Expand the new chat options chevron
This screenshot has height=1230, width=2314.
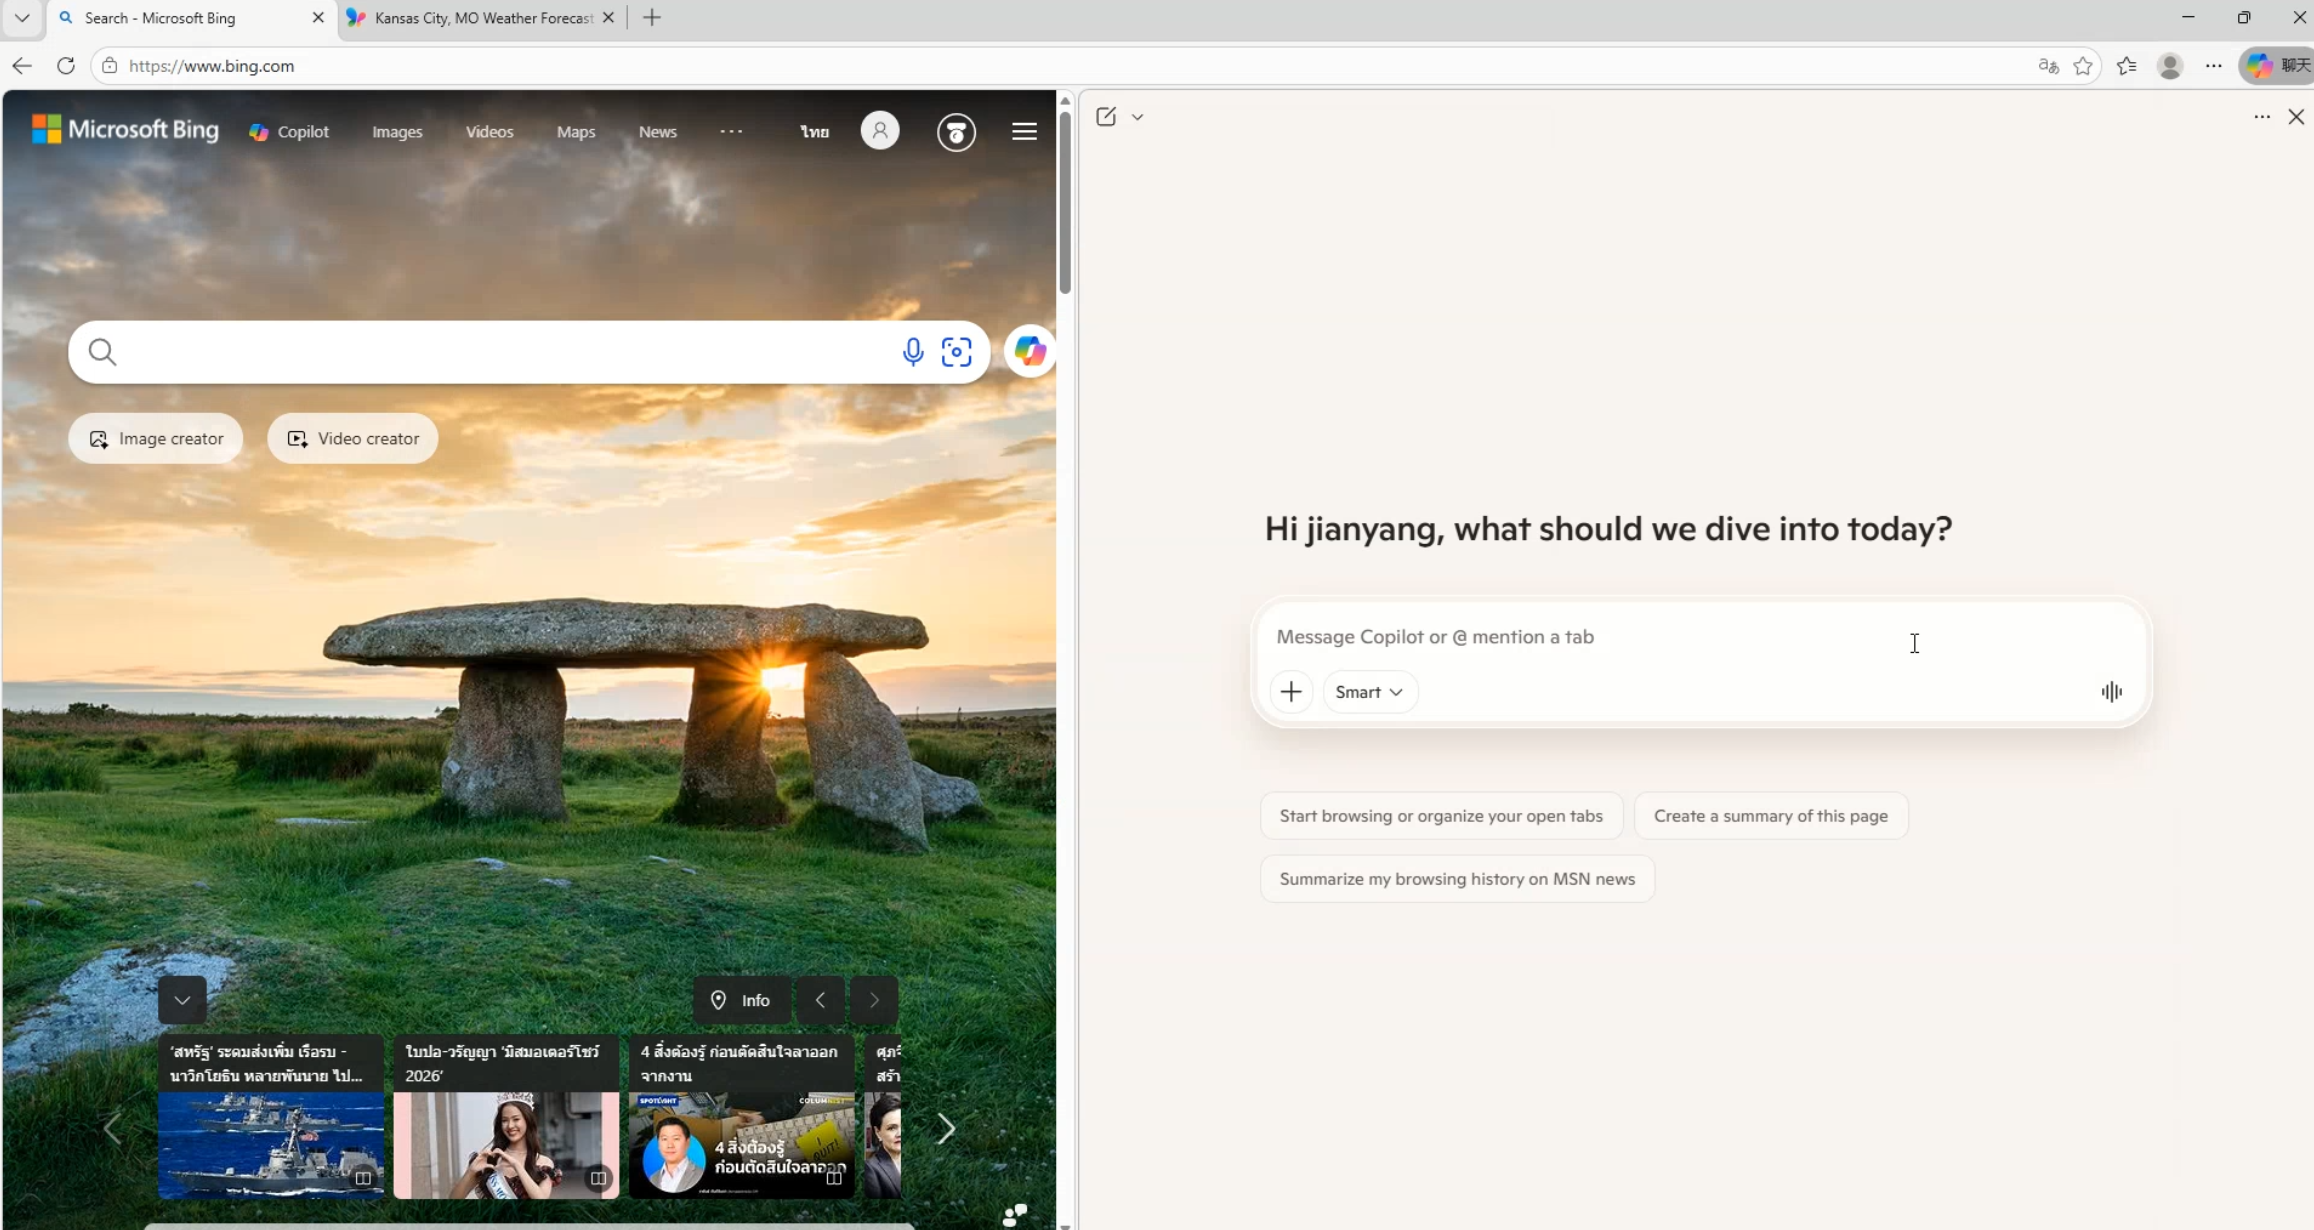[x=1138, y=117]
